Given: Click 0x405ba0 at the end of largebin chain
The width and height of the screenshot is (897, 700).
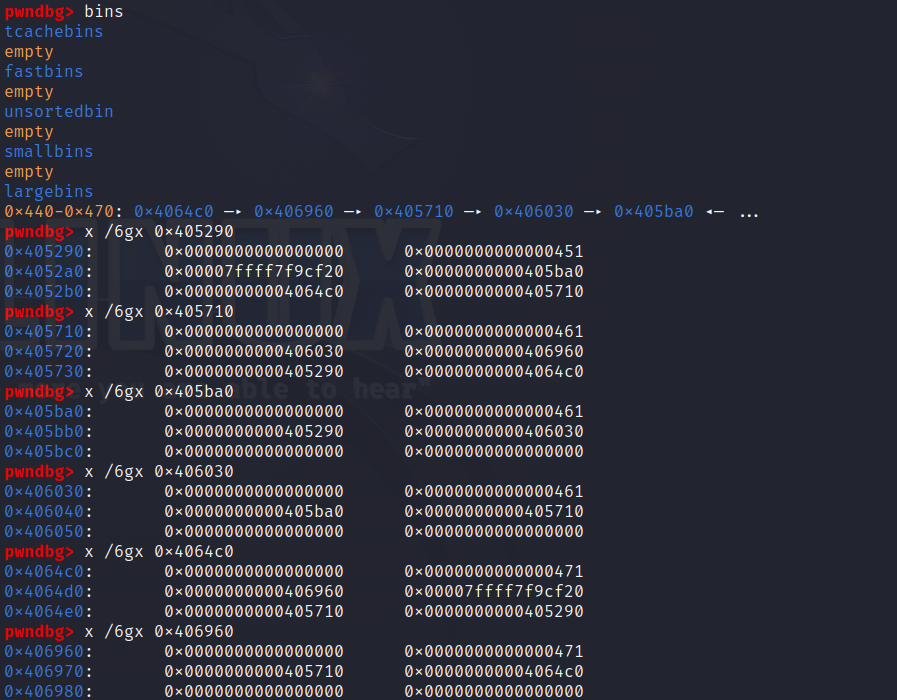Looking at the screenshot, I should click(x=653, y=211).
